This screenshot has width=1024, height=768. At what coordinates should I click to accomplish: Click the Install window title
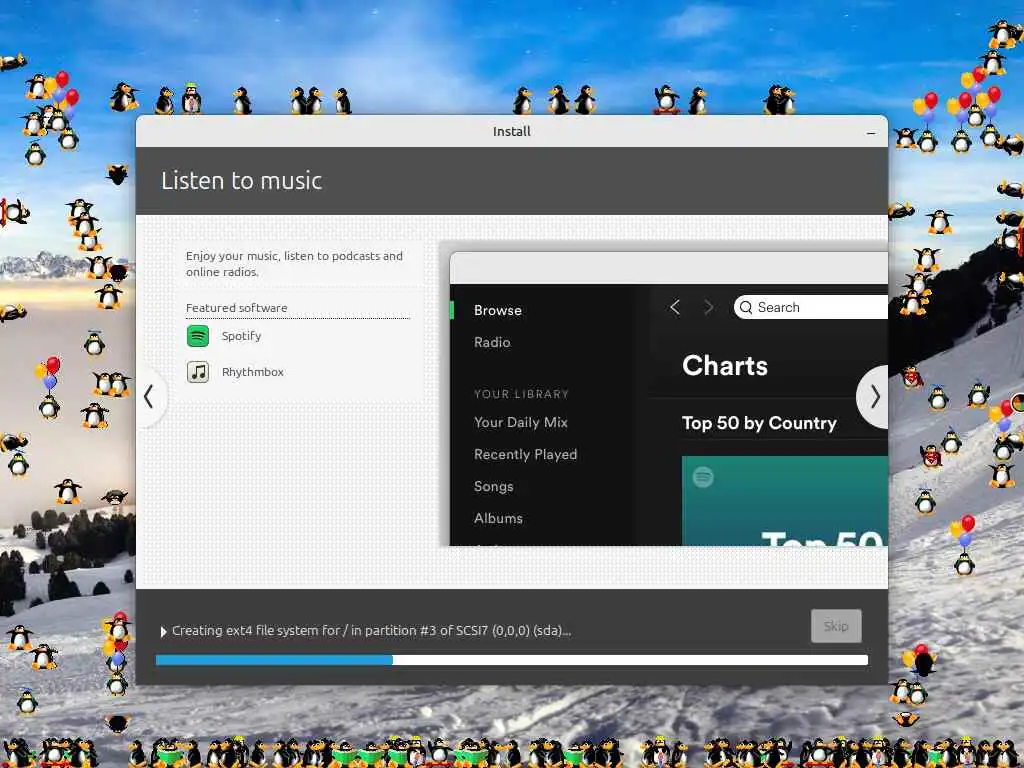click(511, 131)
